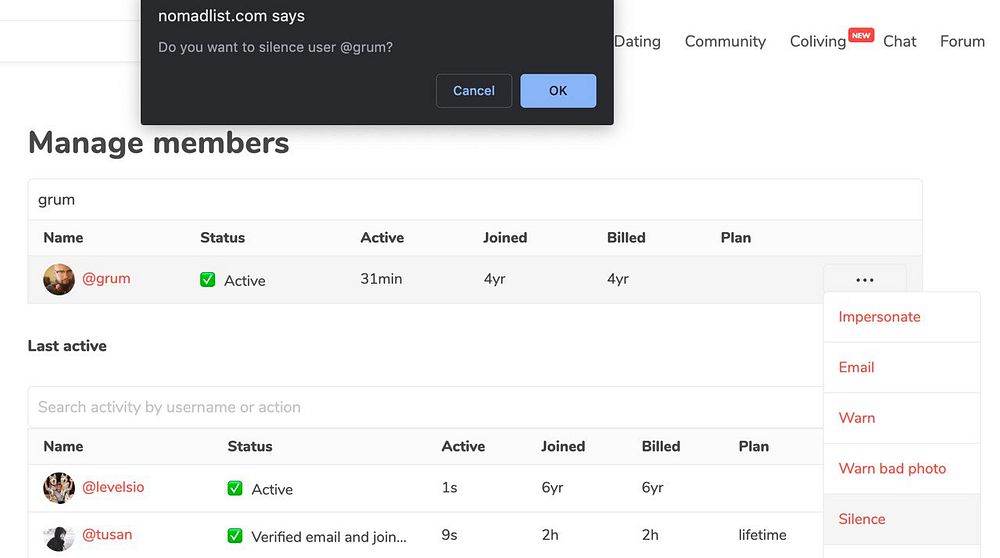
Task: Open the Coliving page marked NEW
Action: coord(818,41)
